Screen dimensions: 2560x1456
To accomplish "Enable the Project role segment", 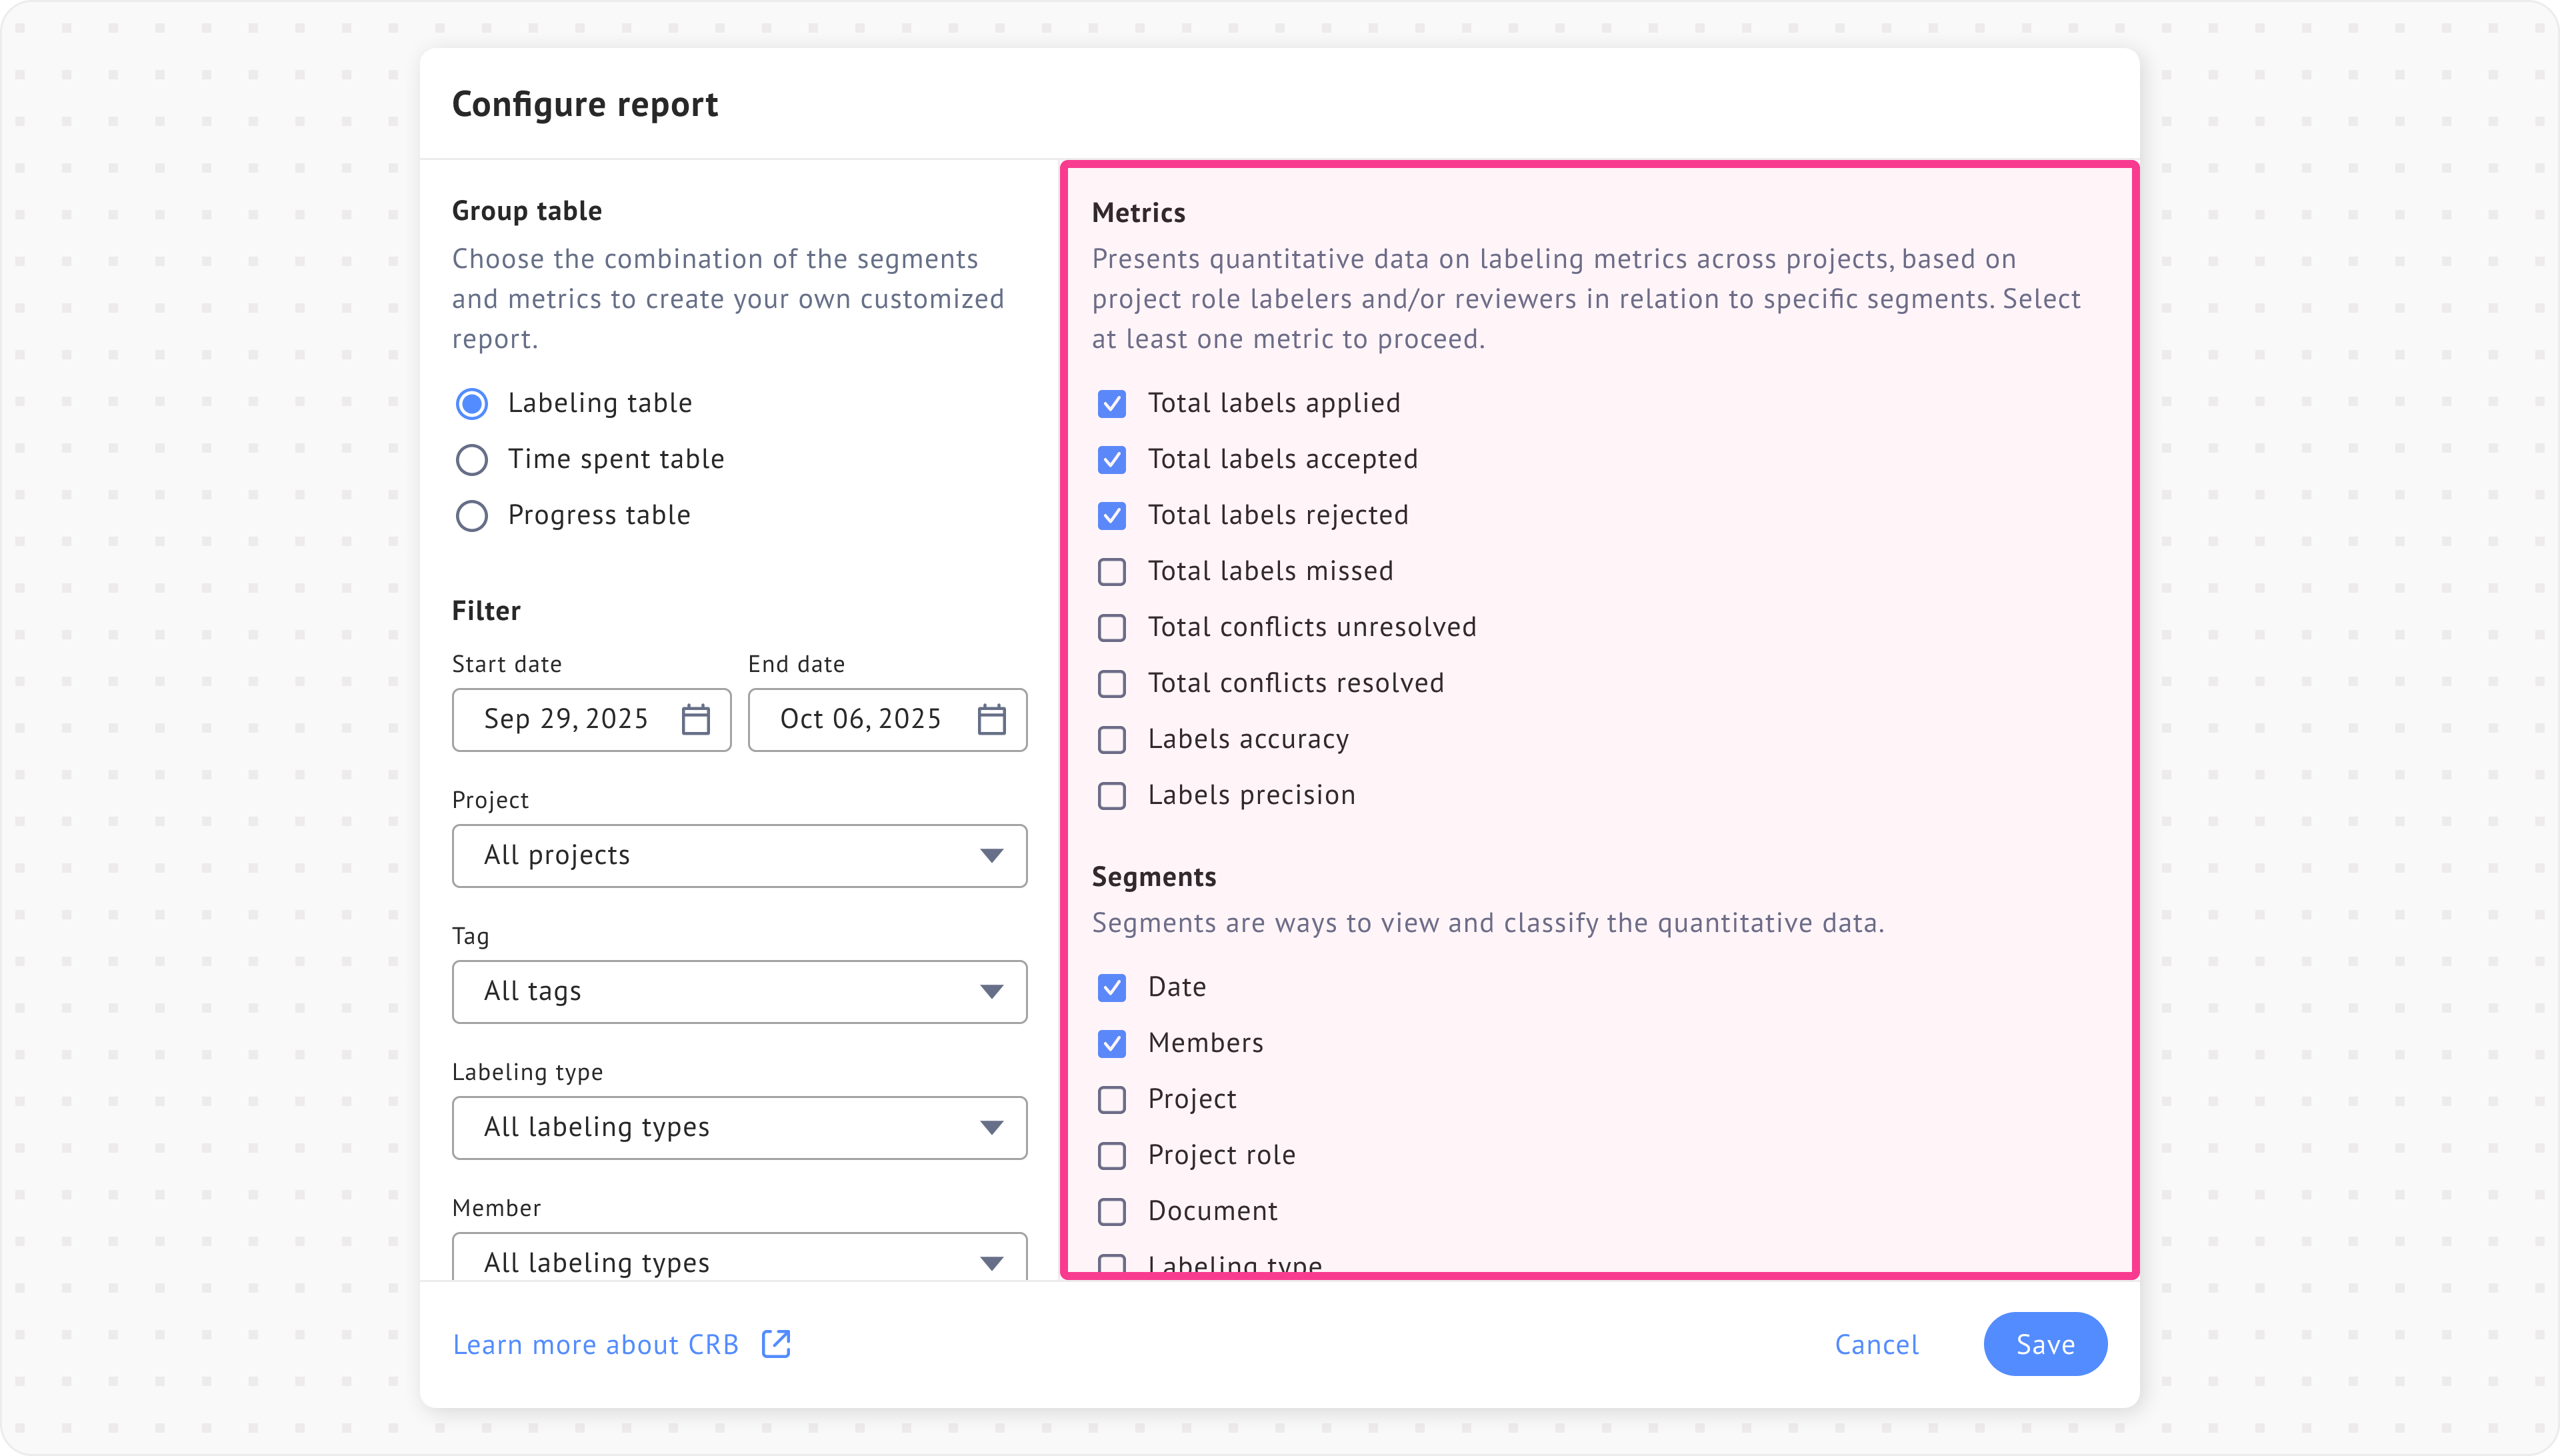I will click(x=1112, y=1156).
